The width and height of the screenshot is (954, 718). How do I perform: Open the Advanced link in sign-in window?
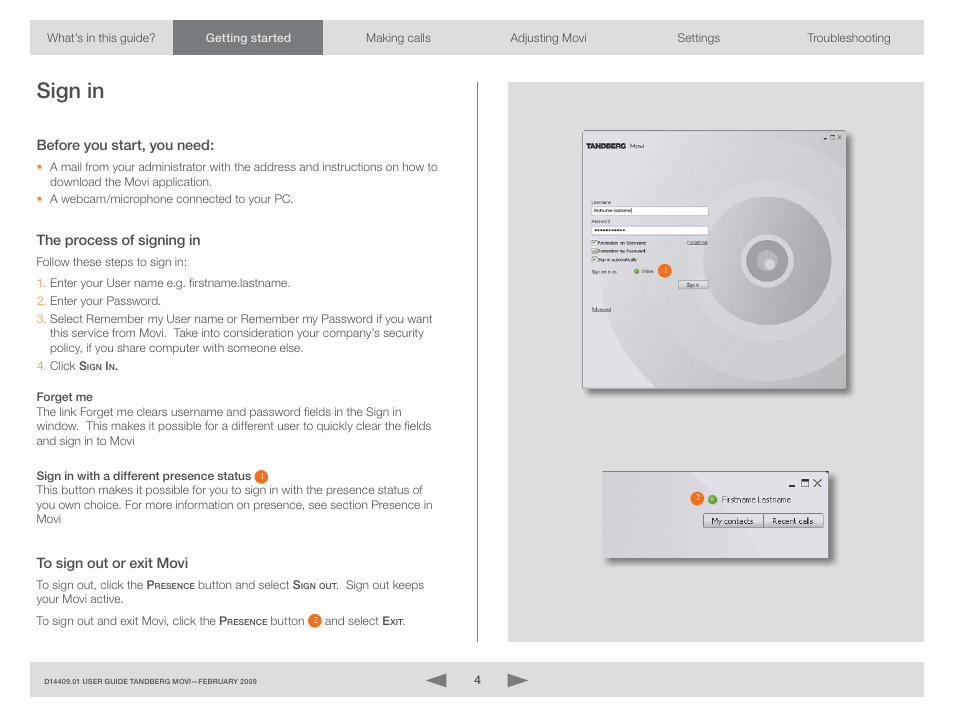point(601,309)
